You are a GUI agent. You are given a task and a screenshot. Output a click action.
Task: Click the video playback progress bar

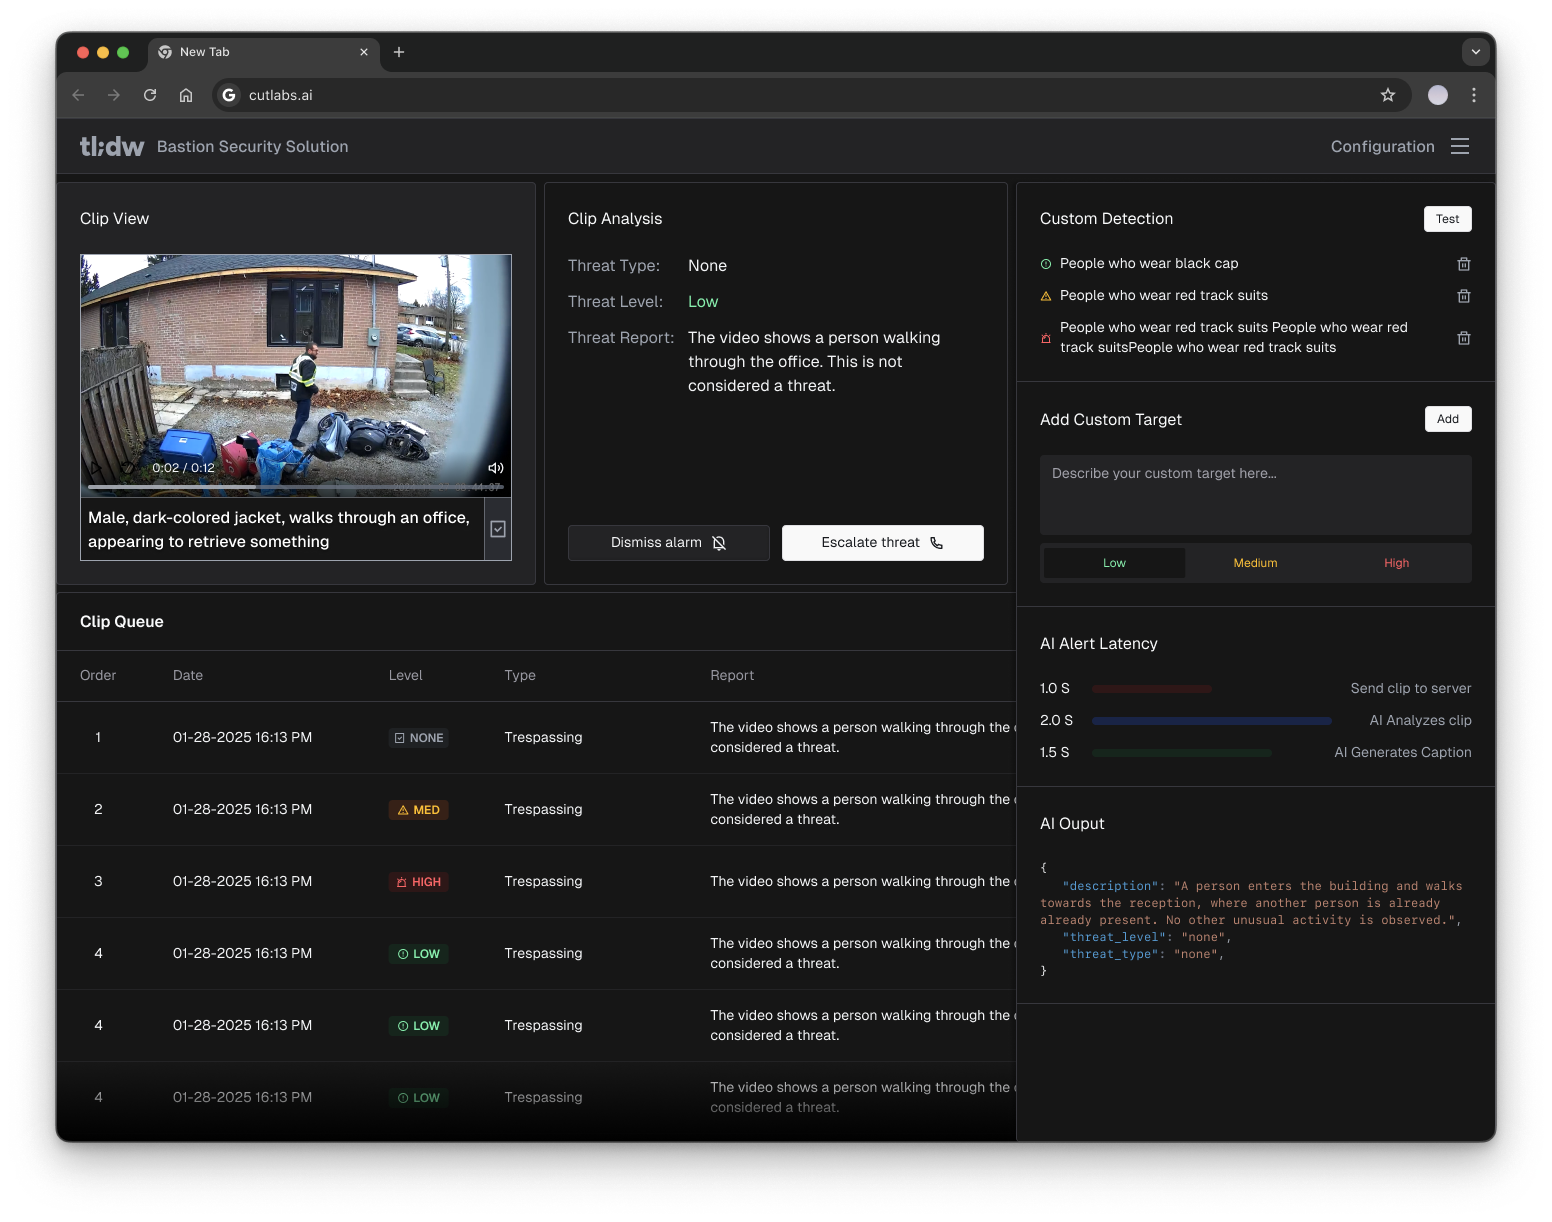(294, 487)
